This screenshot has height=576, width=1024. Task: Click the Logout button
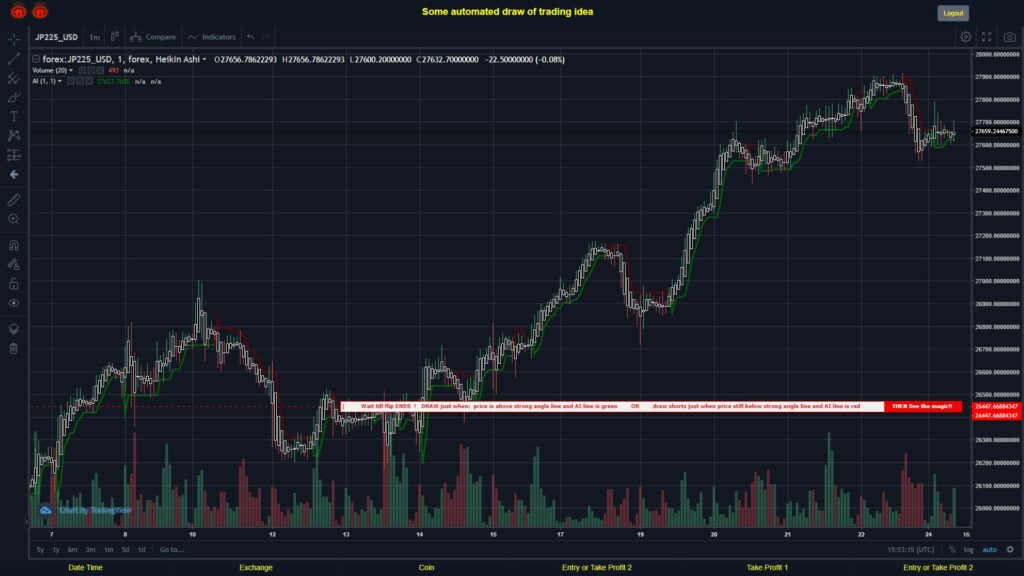[953, 13]
